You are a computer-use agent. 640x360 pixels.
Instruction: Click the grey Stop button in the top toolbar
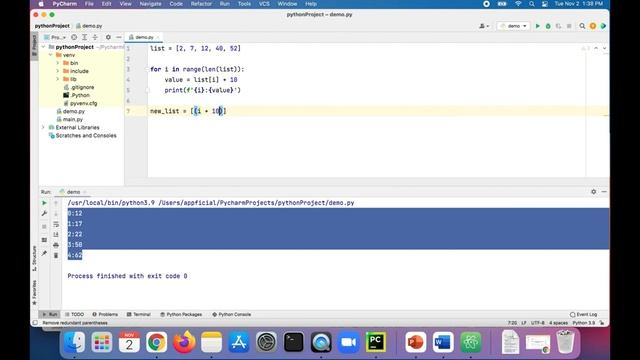pyautogui.click(x=569, y=26)
